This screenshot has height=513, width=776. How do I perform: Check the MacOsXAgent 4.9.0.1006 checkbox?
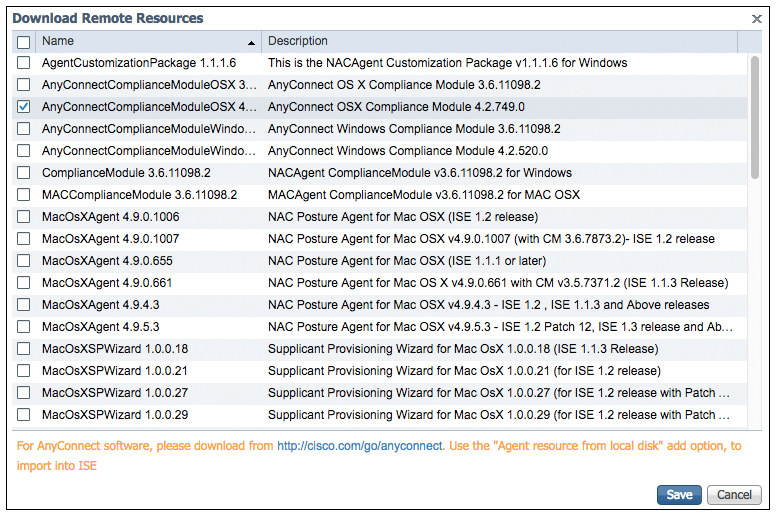23,217
